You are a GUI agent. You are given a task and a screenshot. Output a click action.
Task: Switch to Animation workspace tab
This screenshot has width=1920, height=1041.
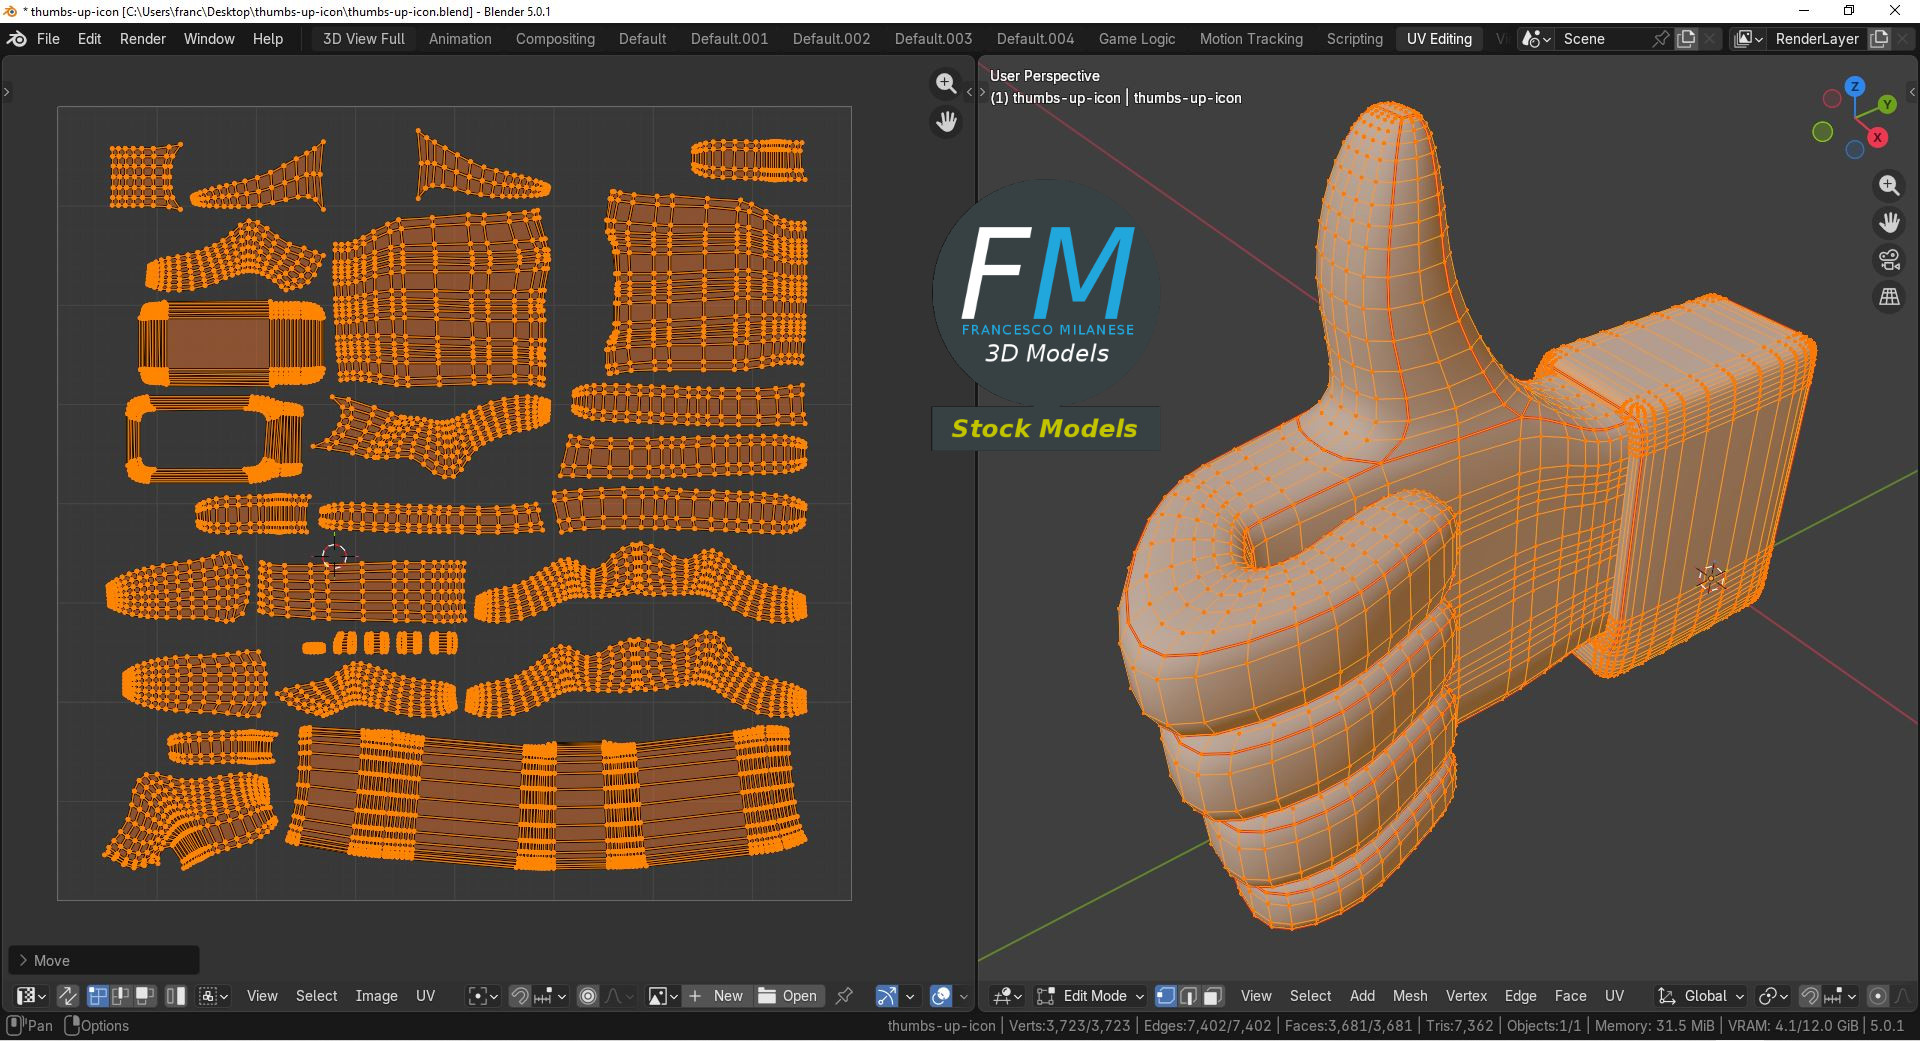pos(460,39)
